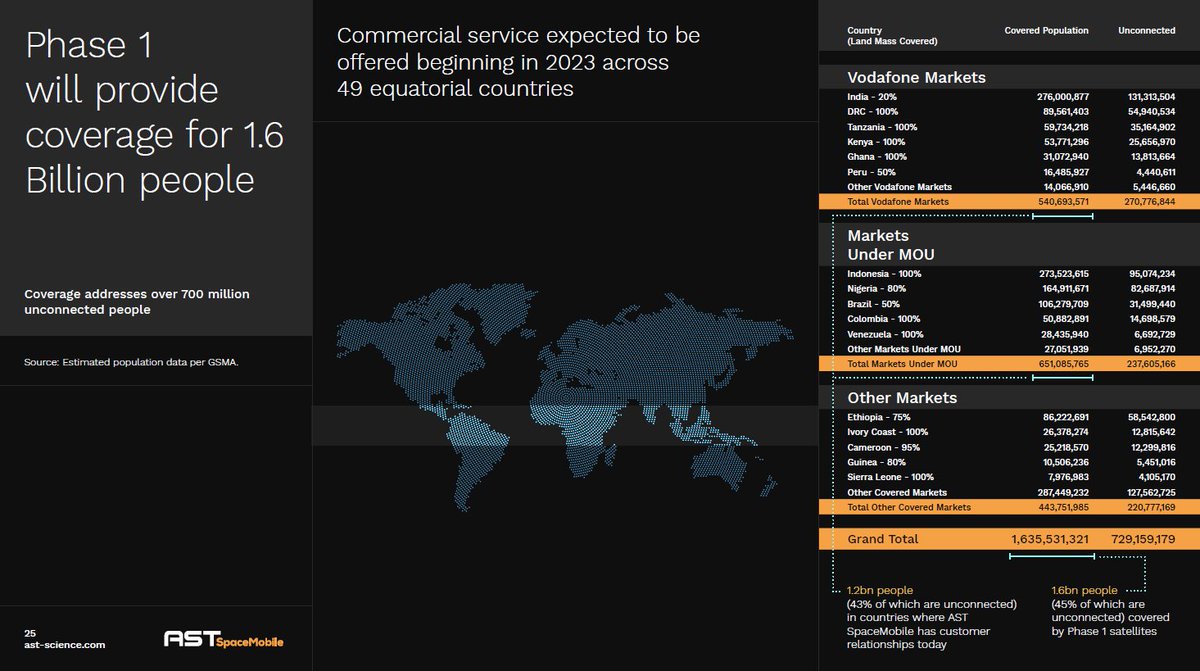The height and width of the screenshot is (671, 1200).
Task: Select 'Coverage addresses over 700 million' text
Action: click(x=137, y=304)
